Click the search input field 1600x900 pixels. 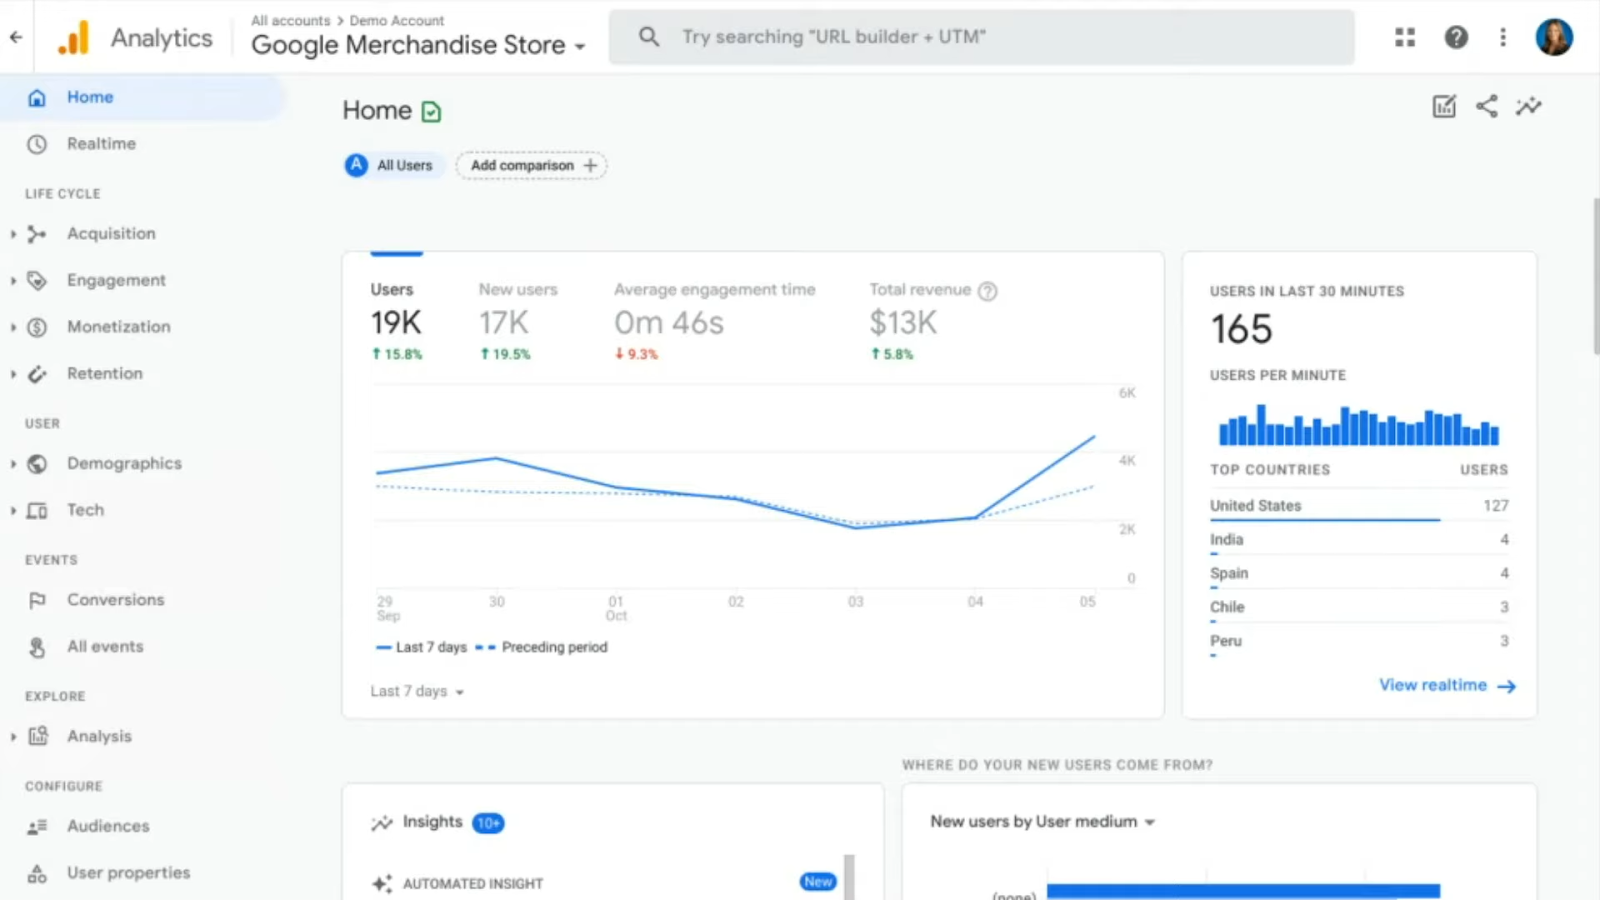pyautogui.click(x=981, y=37)
